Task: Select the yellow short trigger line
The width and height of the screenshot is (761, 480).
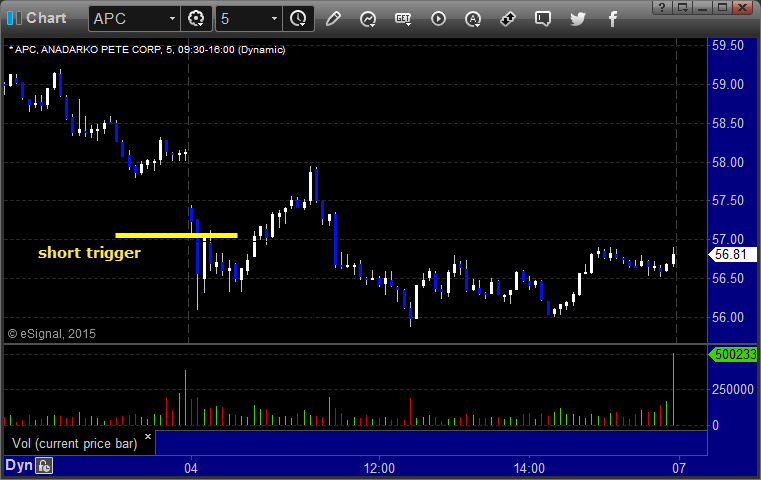Action: [176, 236]
